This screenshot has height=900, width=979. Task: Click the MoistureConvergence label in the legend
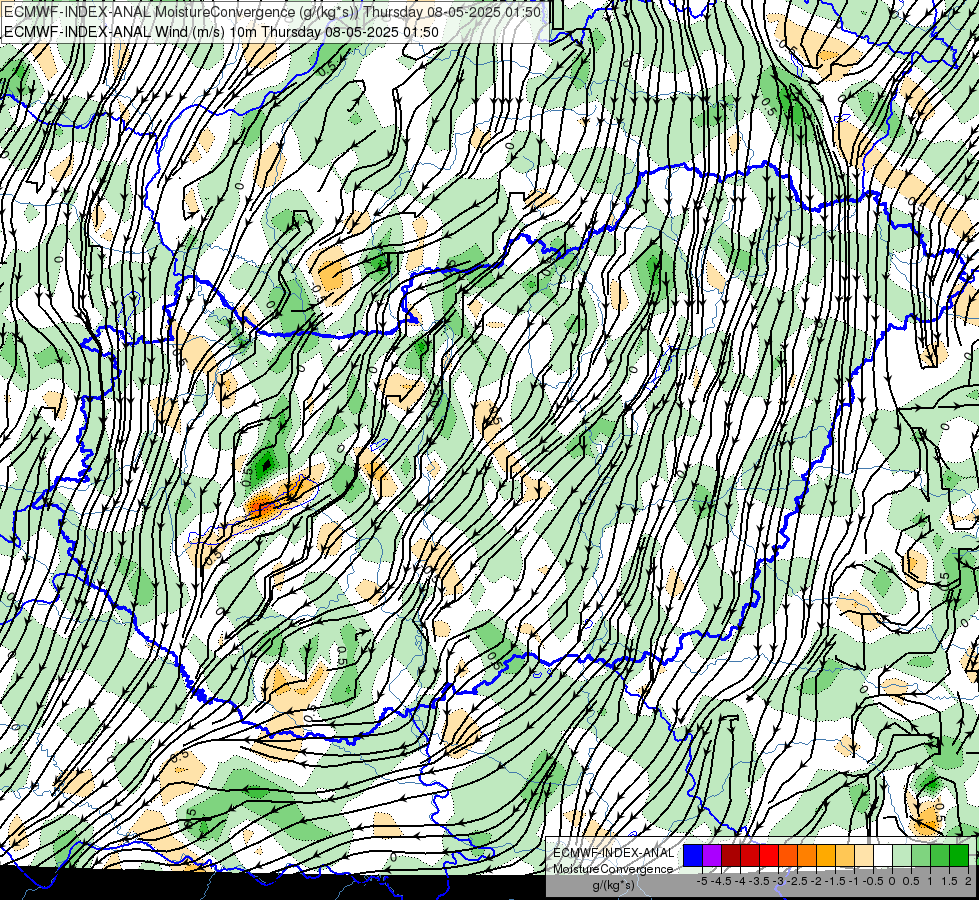(x=613, y=869)
